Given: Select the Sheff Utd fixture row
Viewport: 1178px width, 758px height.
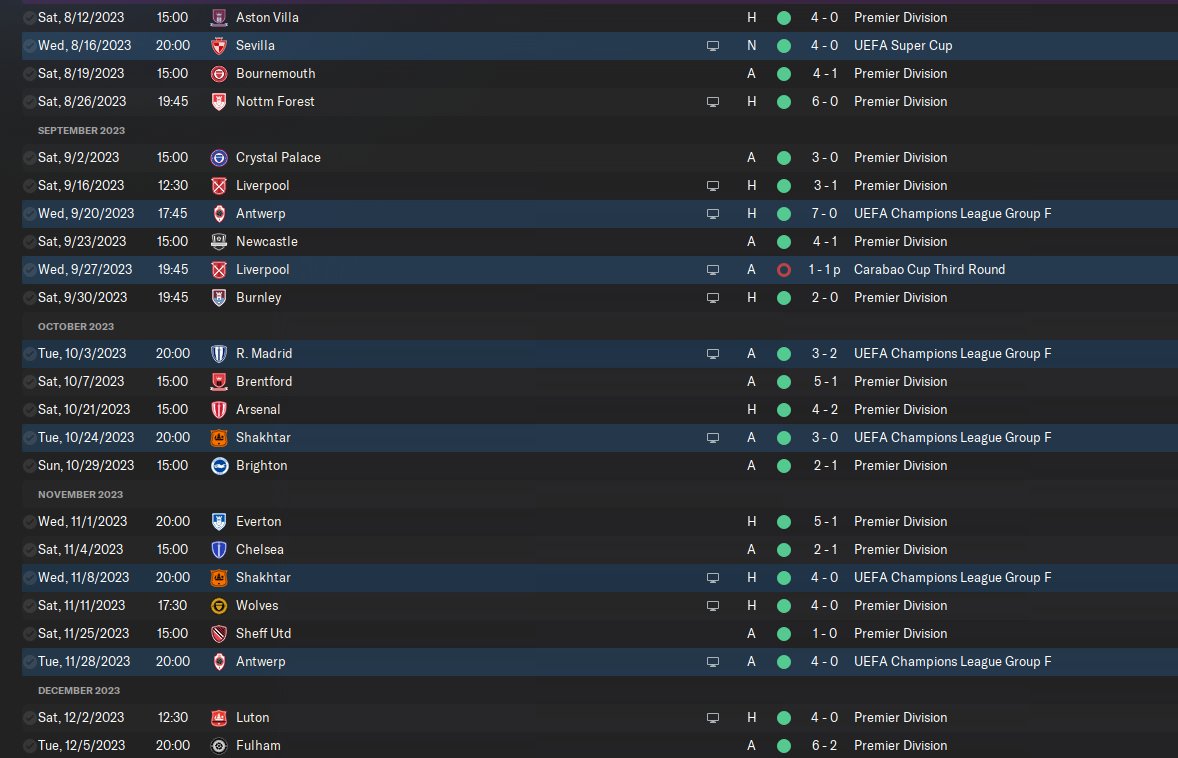Looking at the screenshot, I should tap(600, 634).
